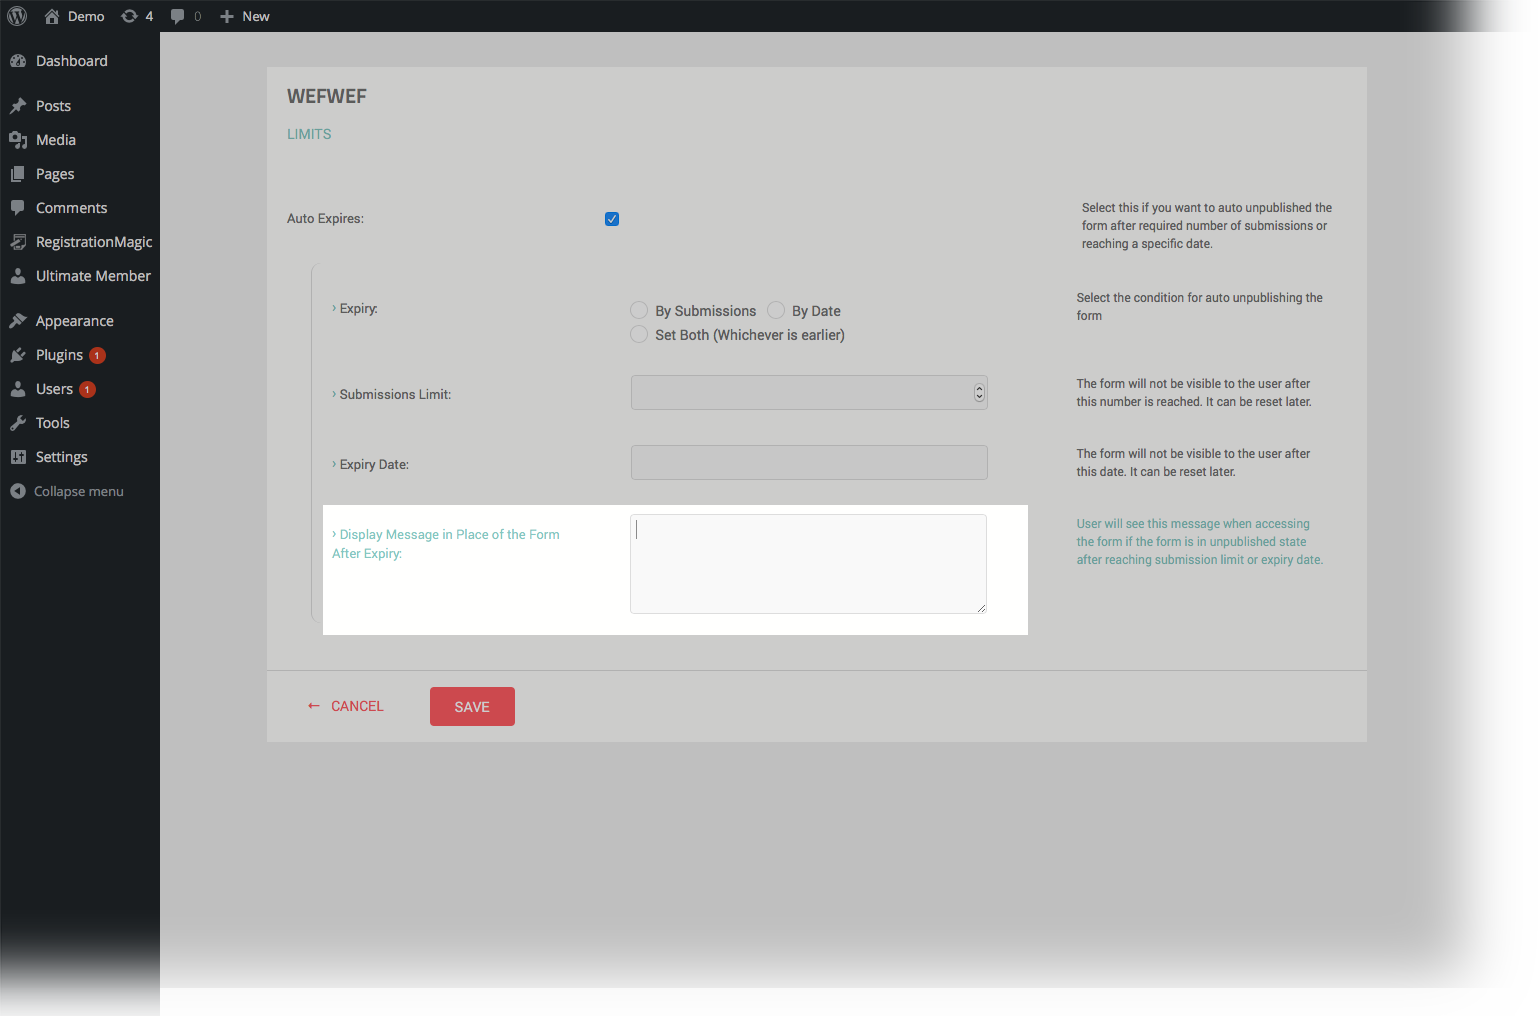Open the Ultimate Member menu

tap(92, 276)
